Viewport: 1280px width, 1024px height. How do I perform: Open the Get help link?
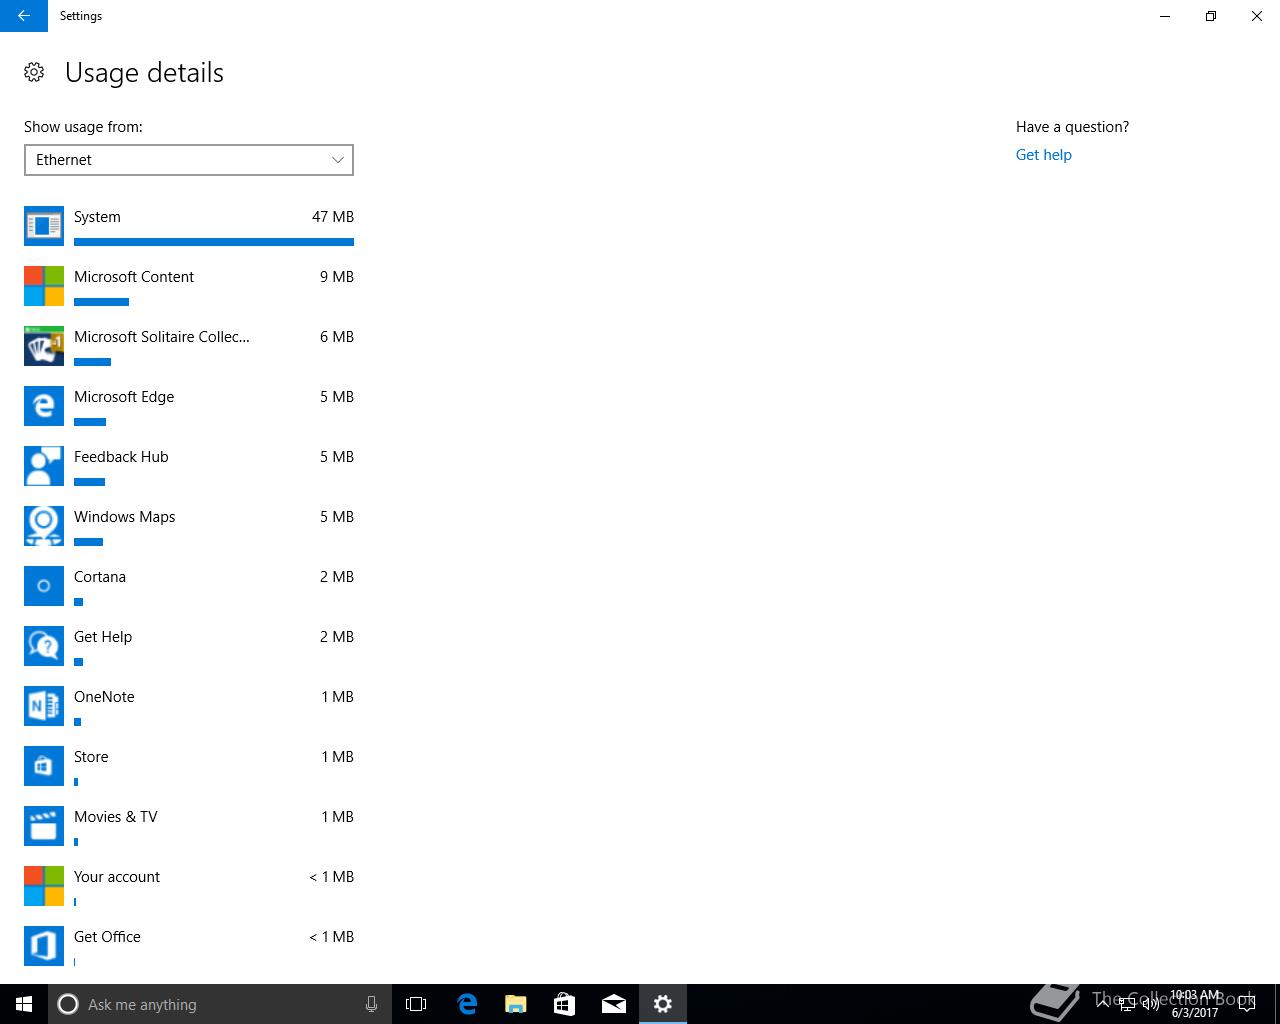pyautogui.click(x=1043, y=155)
